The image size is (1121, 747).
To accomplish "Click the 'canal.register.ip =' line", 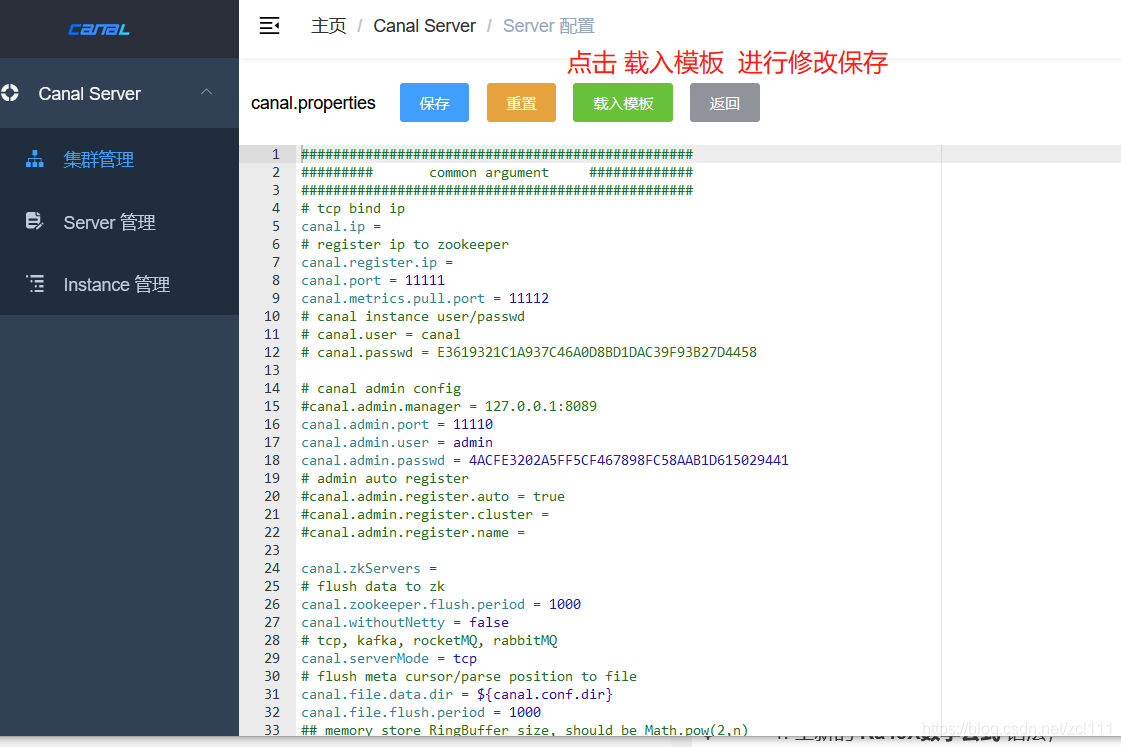I will 377,262.
